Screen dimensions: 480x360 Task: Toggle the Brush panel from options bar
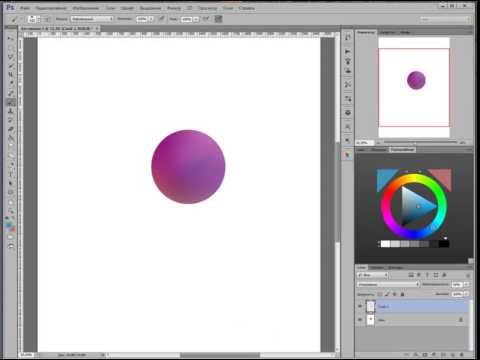point(47,19)
